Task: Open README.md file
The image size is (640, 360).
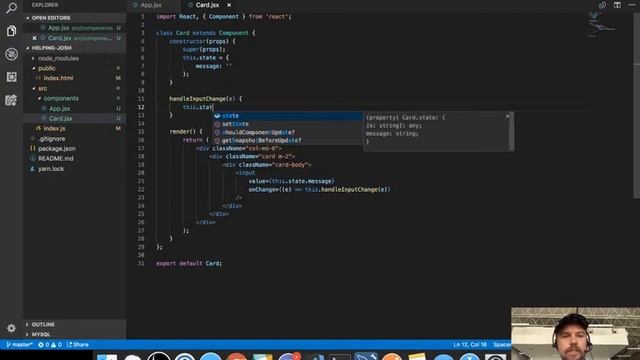Action: (56, 158)
